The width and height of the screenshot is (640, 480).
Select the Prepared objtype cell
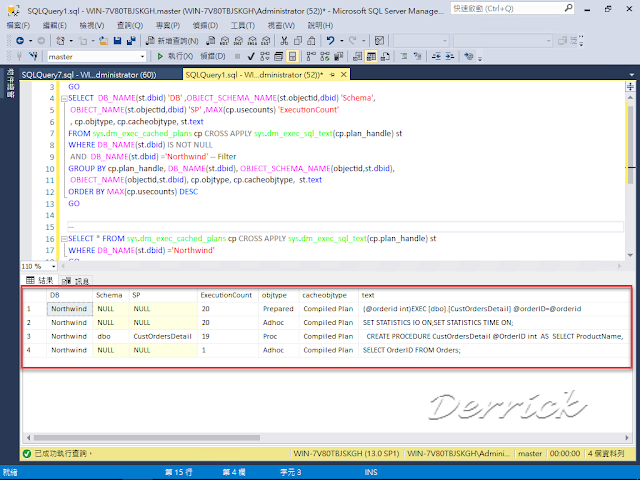click(x=278, y=309)
